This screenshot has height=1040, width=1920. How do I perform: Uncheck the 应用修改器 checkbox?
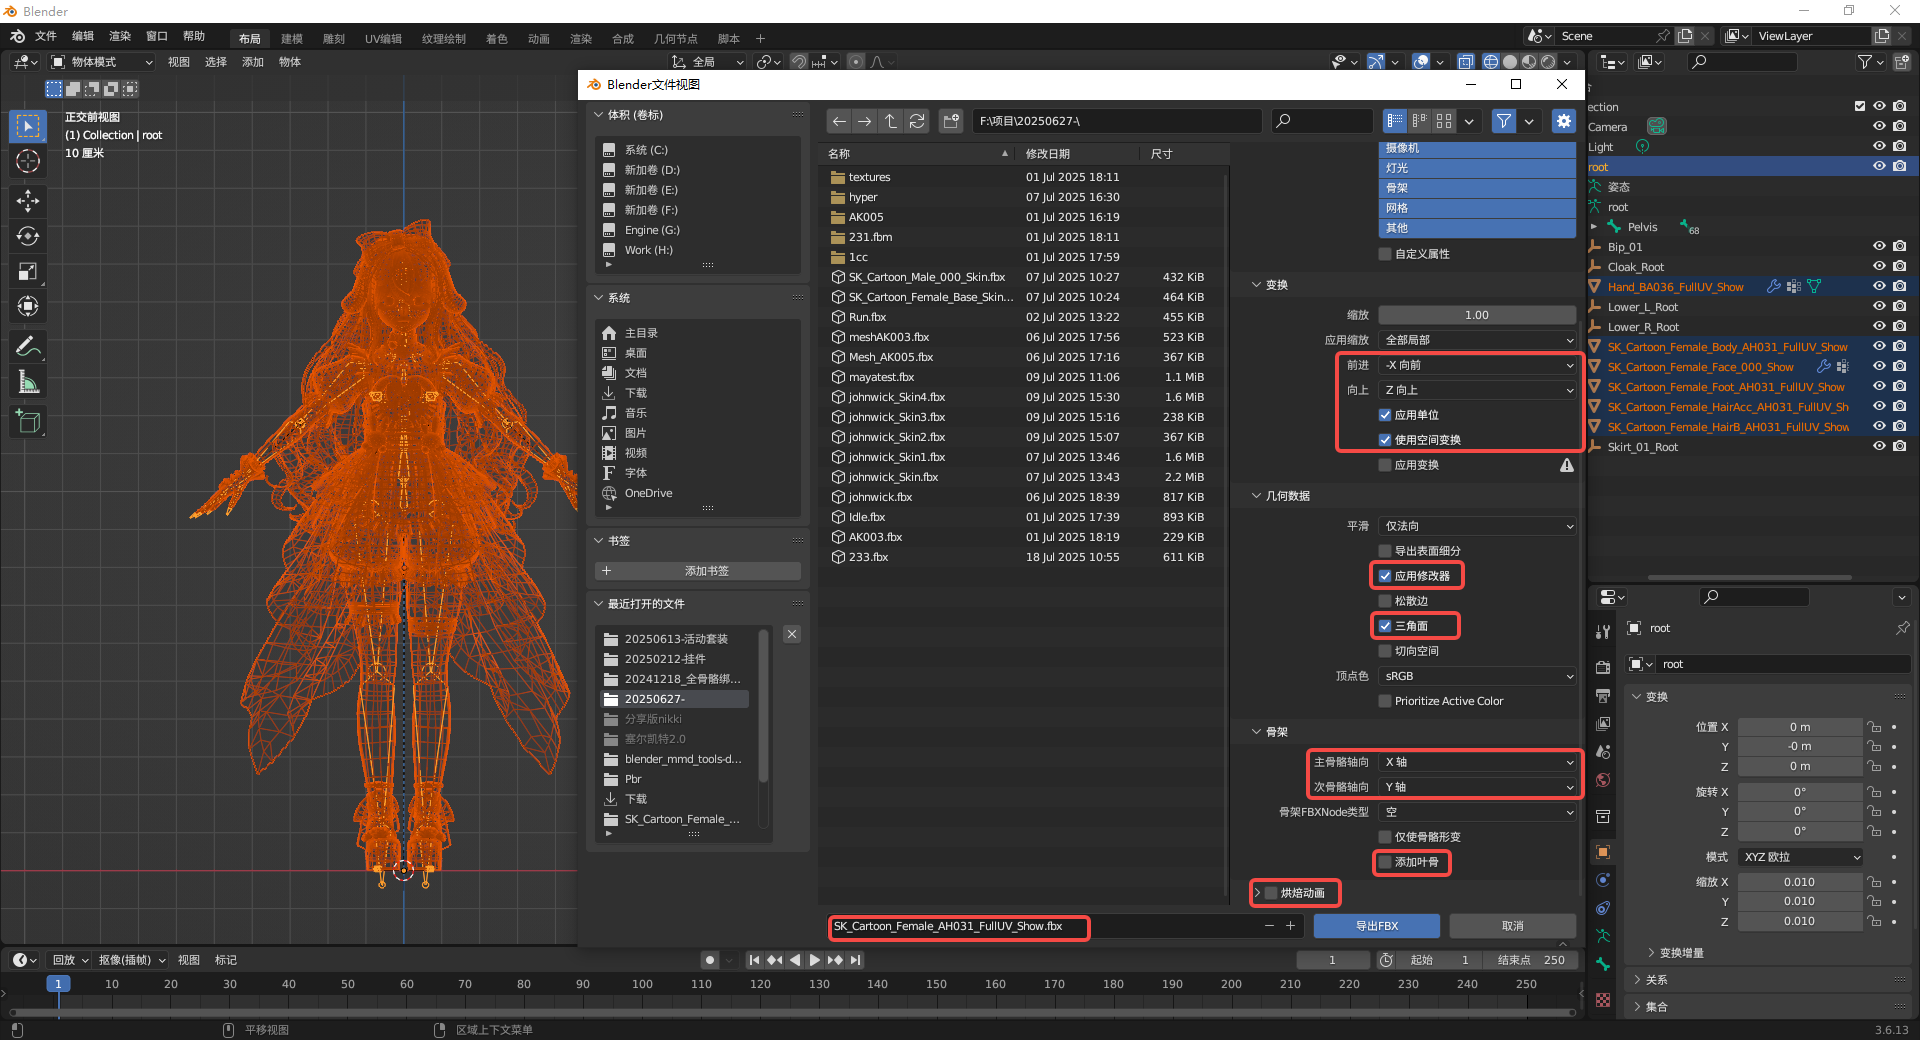click(x=1385, y=576)
